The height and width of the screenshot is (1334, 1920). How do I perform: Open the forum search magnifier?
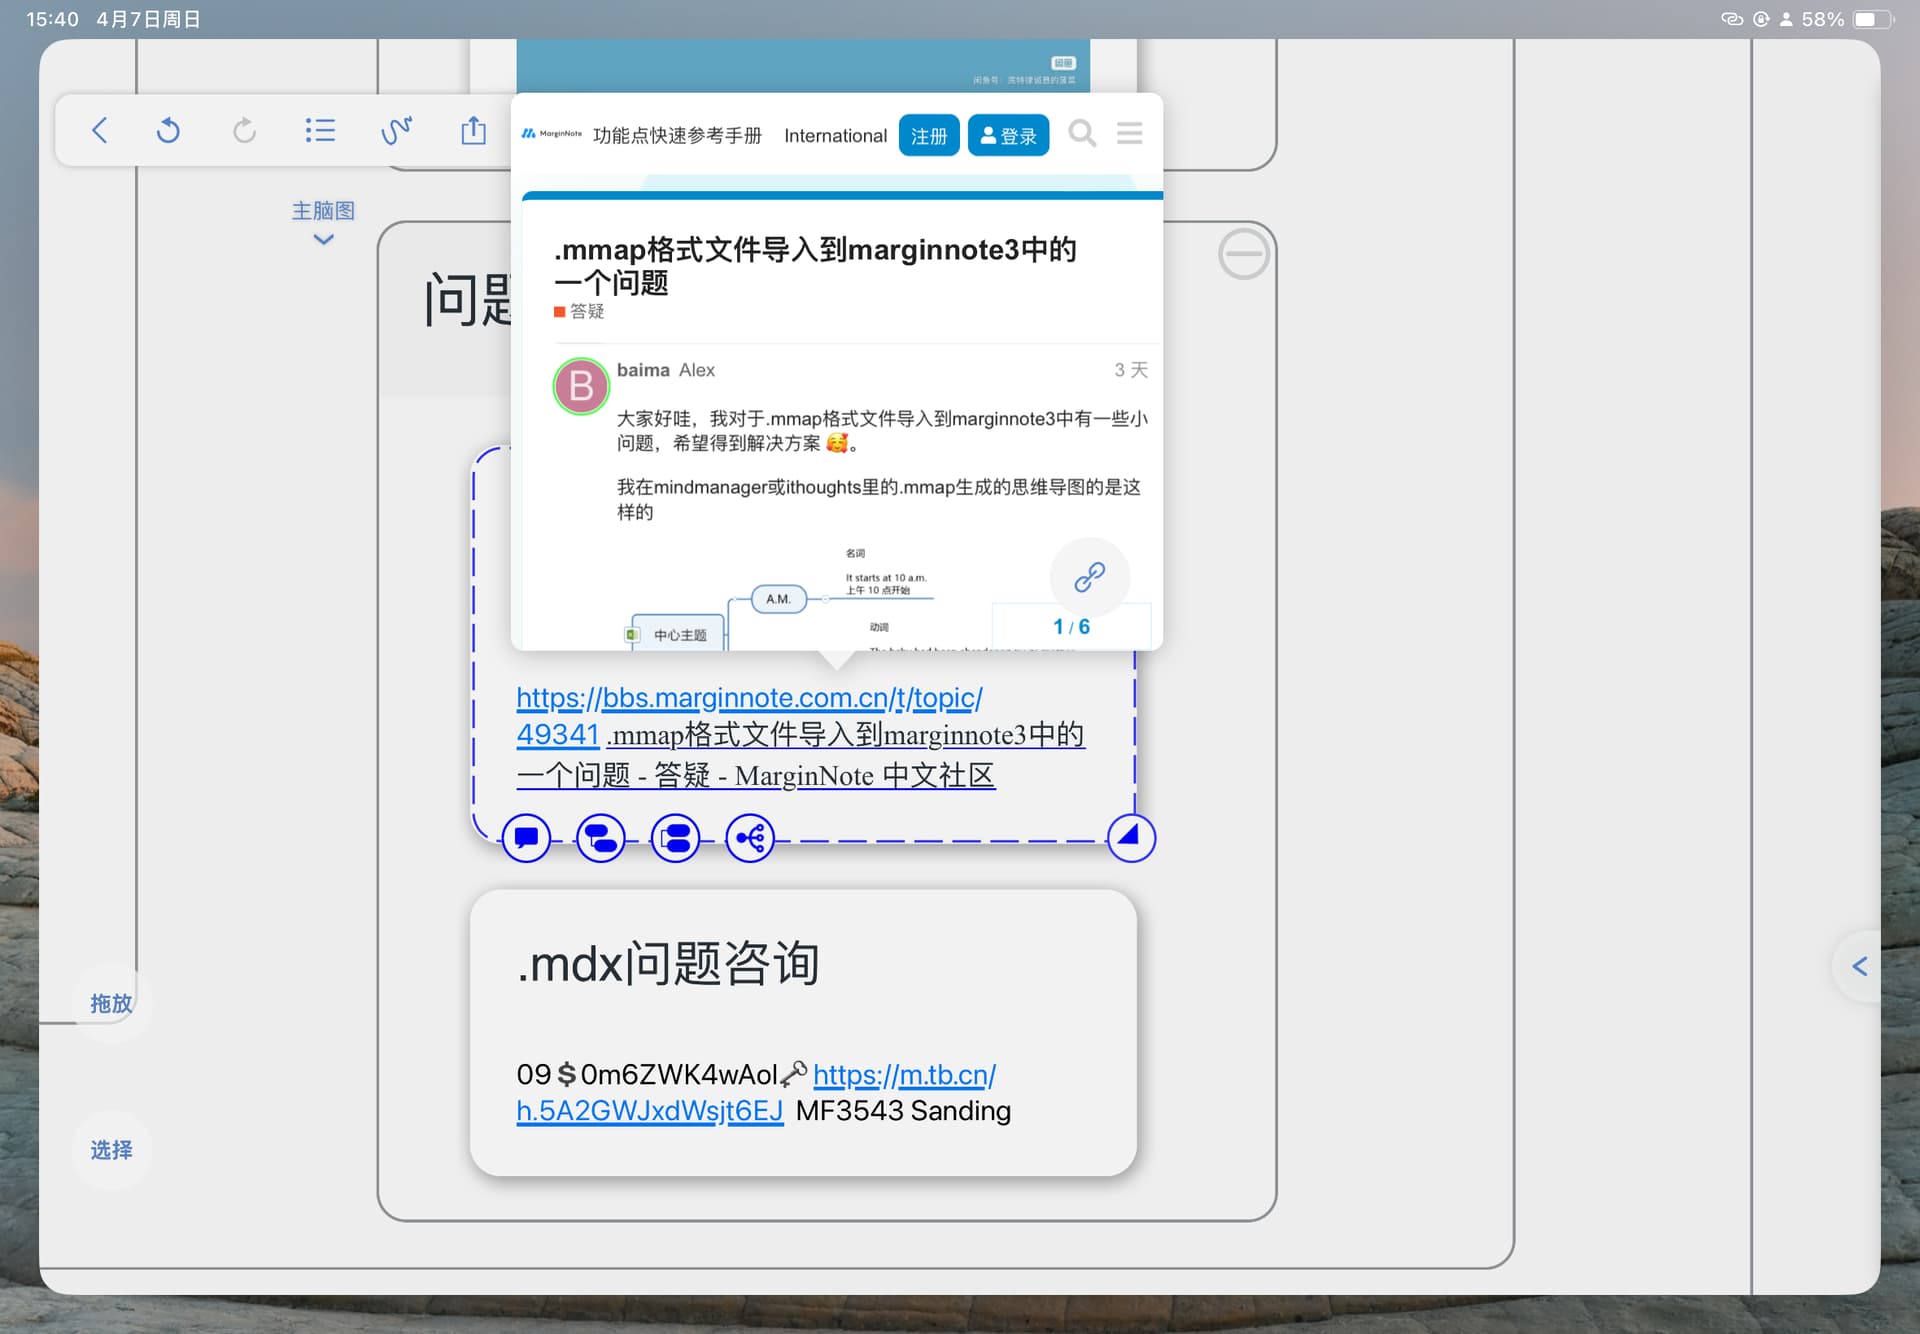click(x=1082, y=133)
